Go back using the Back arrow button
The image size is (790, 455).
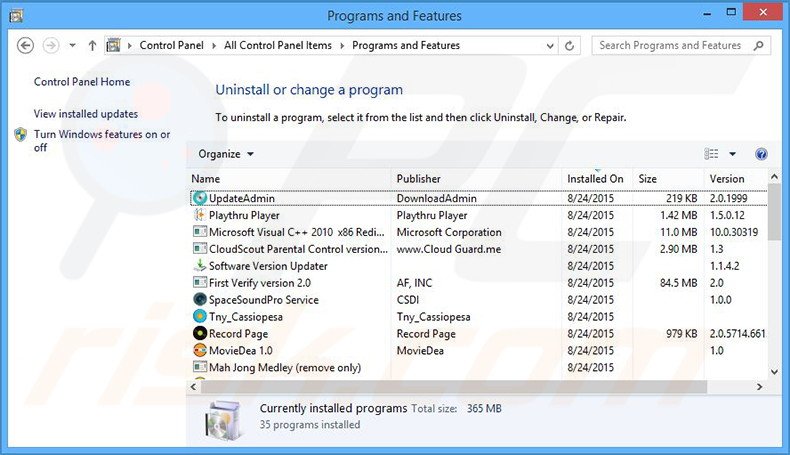click(x=25, y=46)
